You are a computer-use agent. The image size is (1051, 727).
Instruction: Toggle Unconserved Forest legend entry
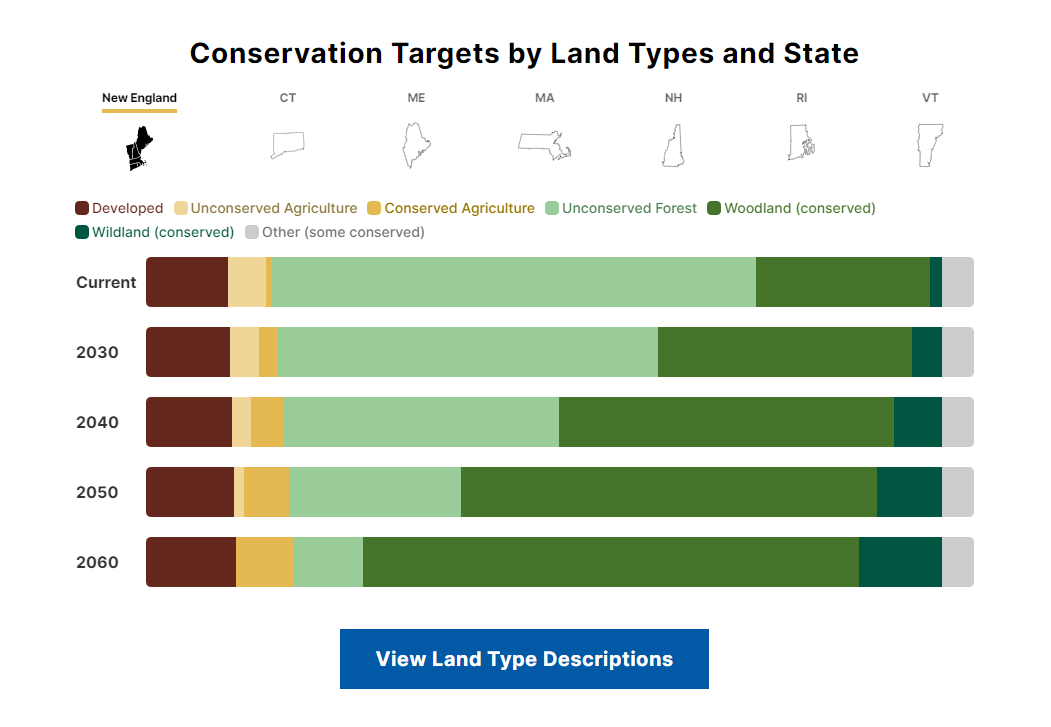629,208
